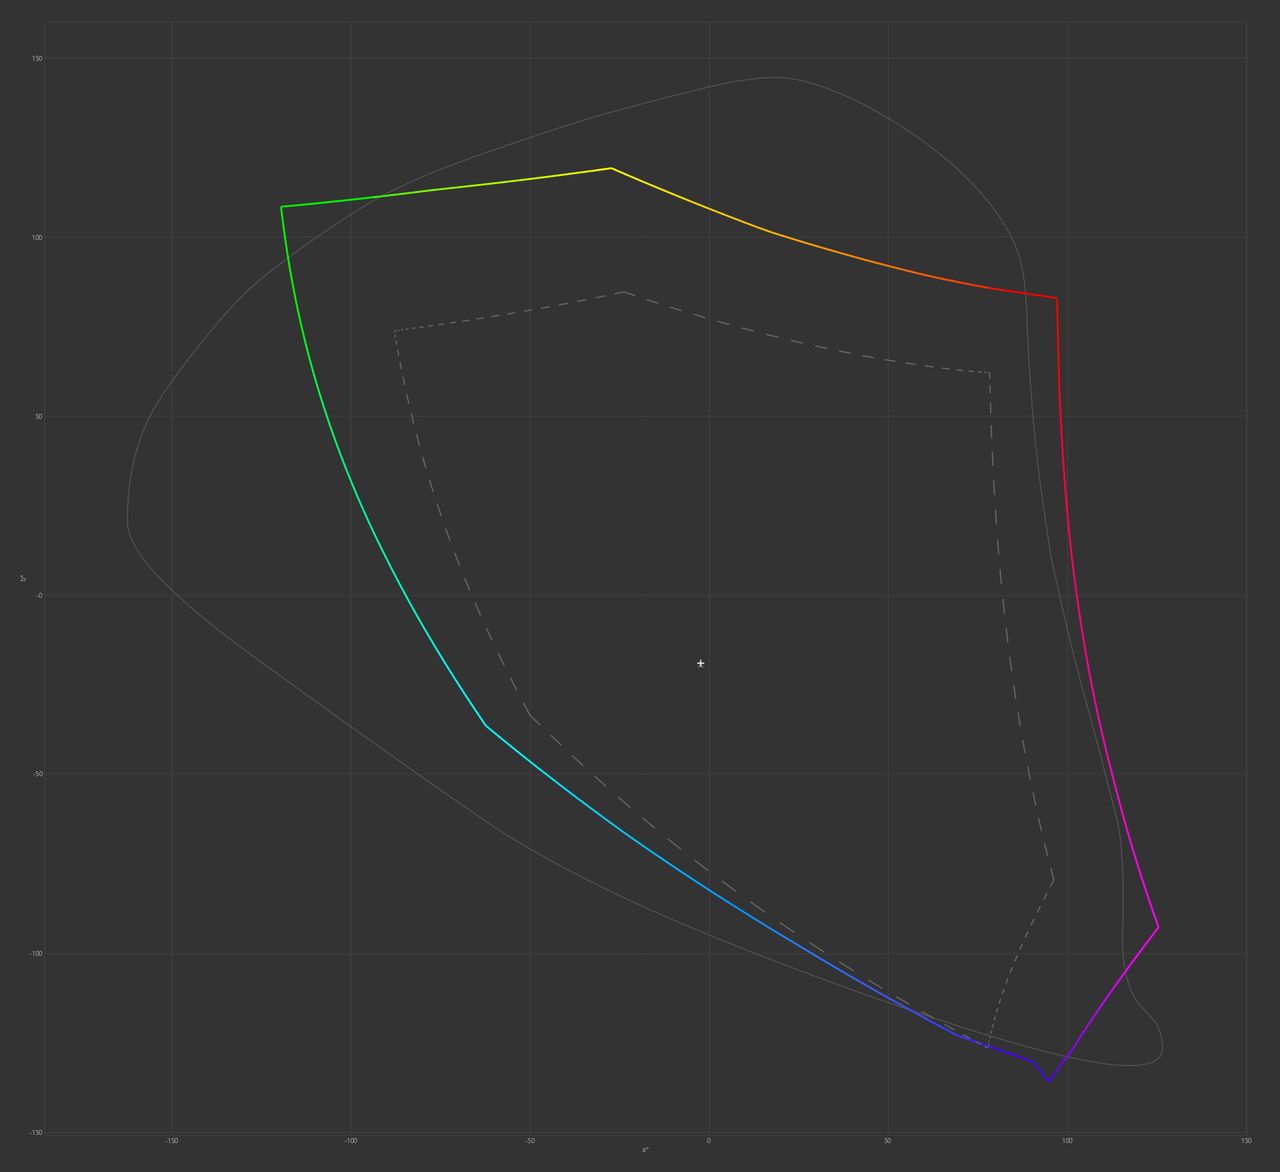Click the 0 label on horizontal axis
Viewport: 1280px width, 1172px height.
(x=708, y=1140)
